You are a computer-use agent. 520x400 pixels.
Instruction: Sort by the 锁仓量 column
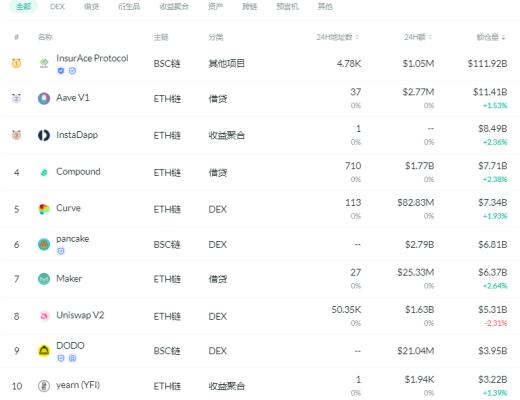pyautogui.click(x=491, y=37)
